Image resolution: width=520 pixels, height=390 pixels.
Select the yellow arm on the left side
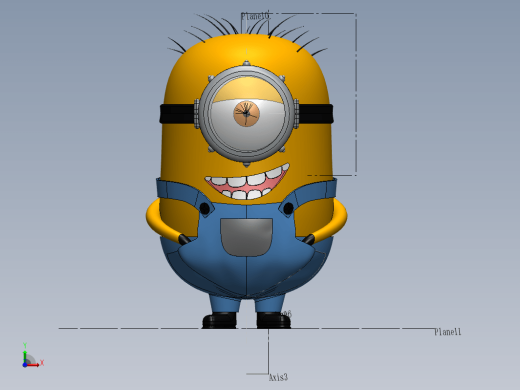click(161, 221)
